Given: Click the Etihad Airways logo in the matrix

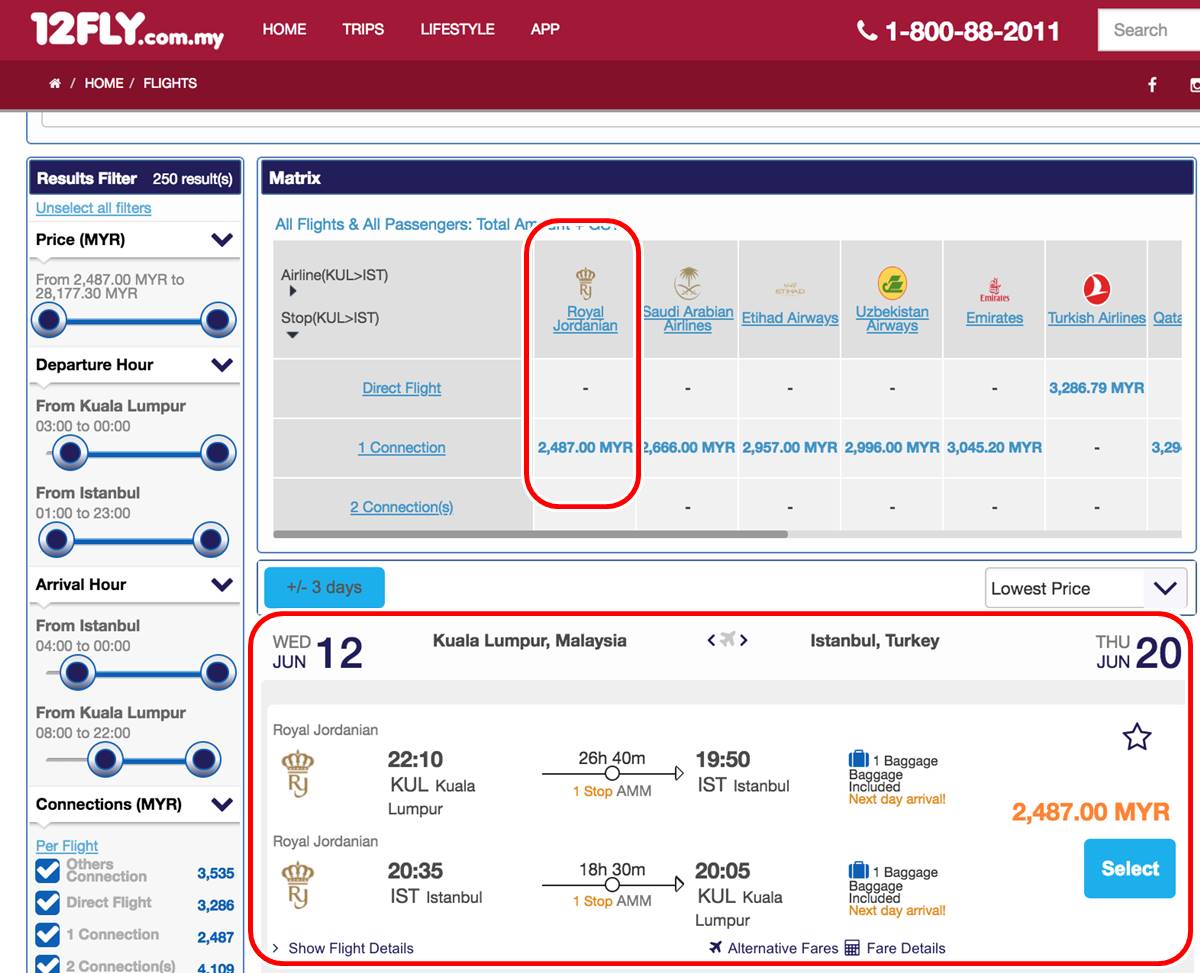Looking at the screenshot, I should tap(790, 289).
